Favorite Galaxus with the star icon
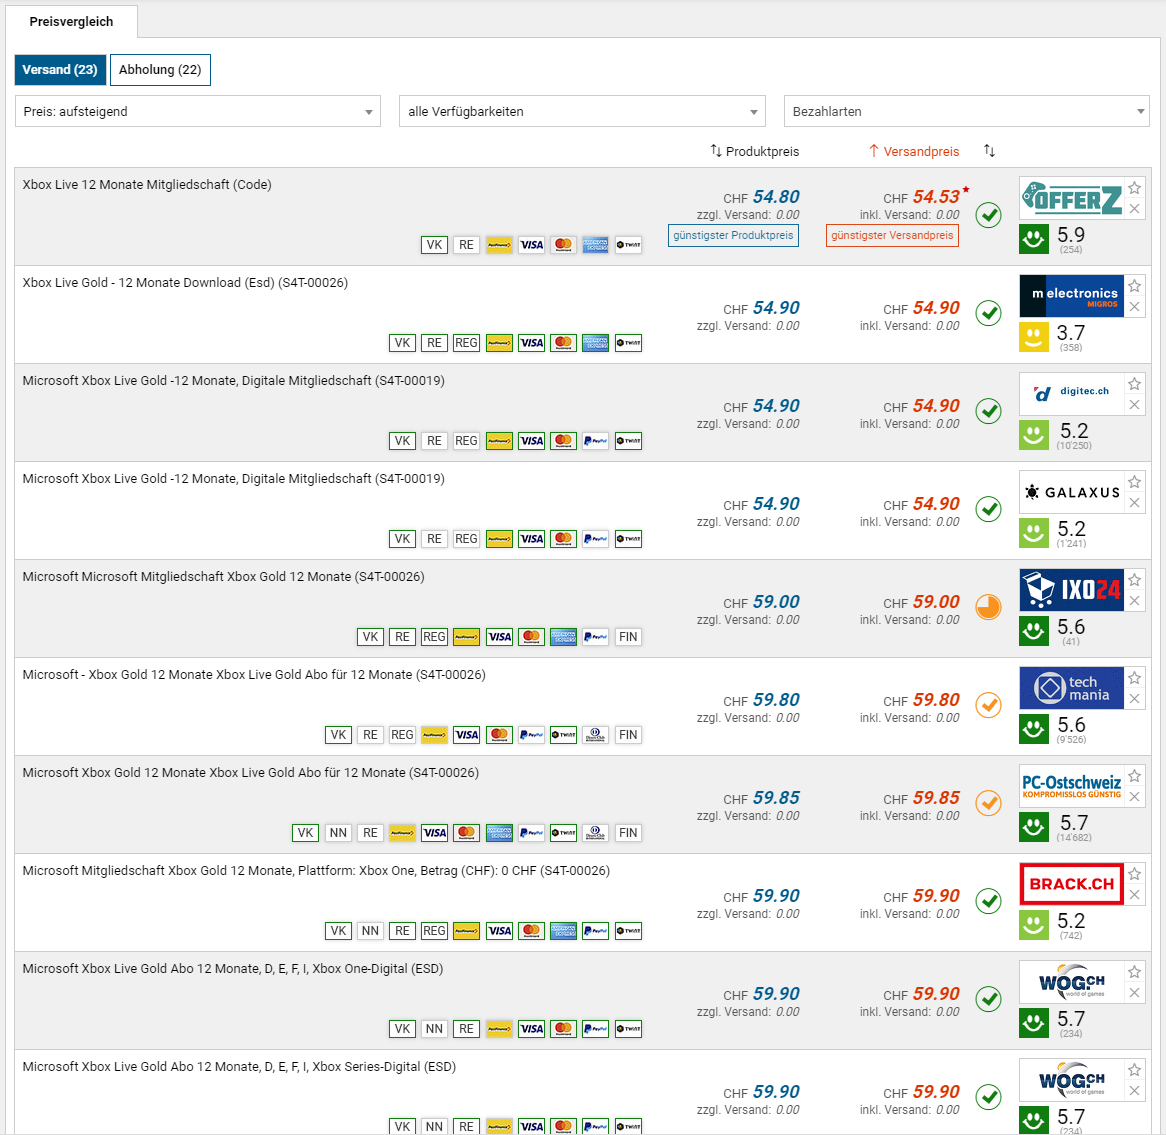The width and height of the screenshot is (1166, 1135). tap(1134, 483)
